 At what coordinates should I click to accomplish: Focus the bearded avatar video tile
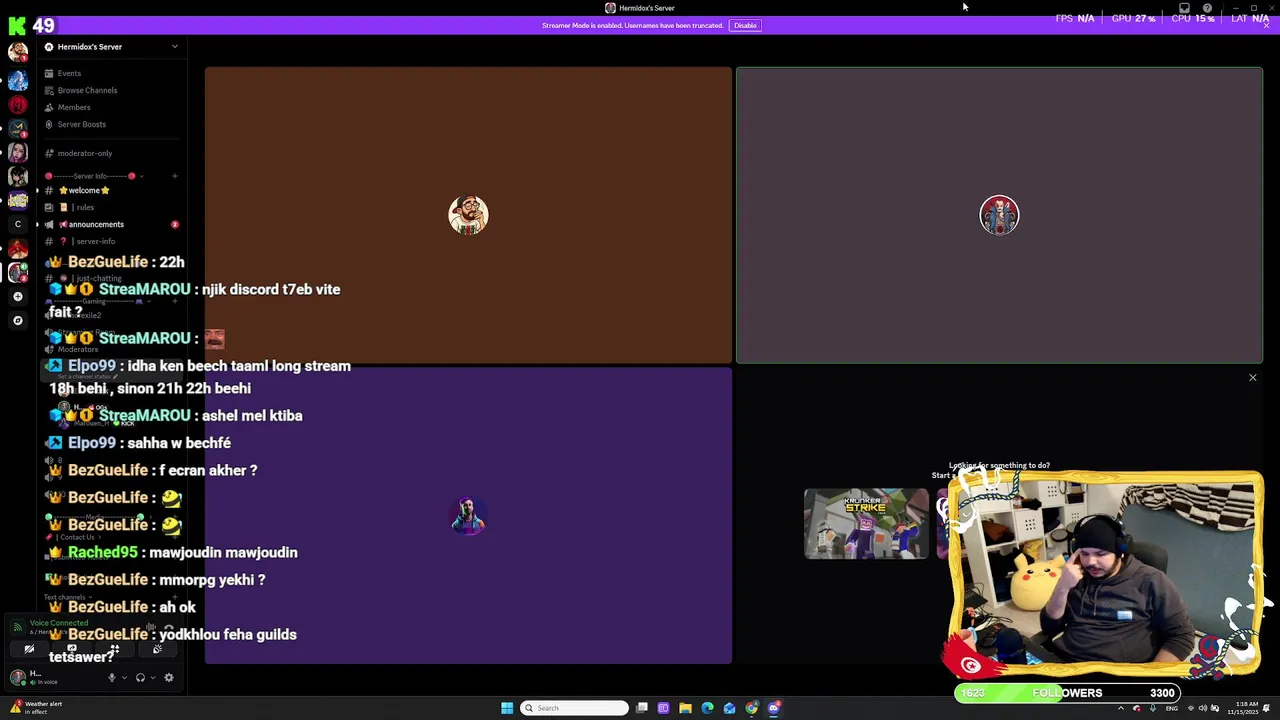pos(468,215)
